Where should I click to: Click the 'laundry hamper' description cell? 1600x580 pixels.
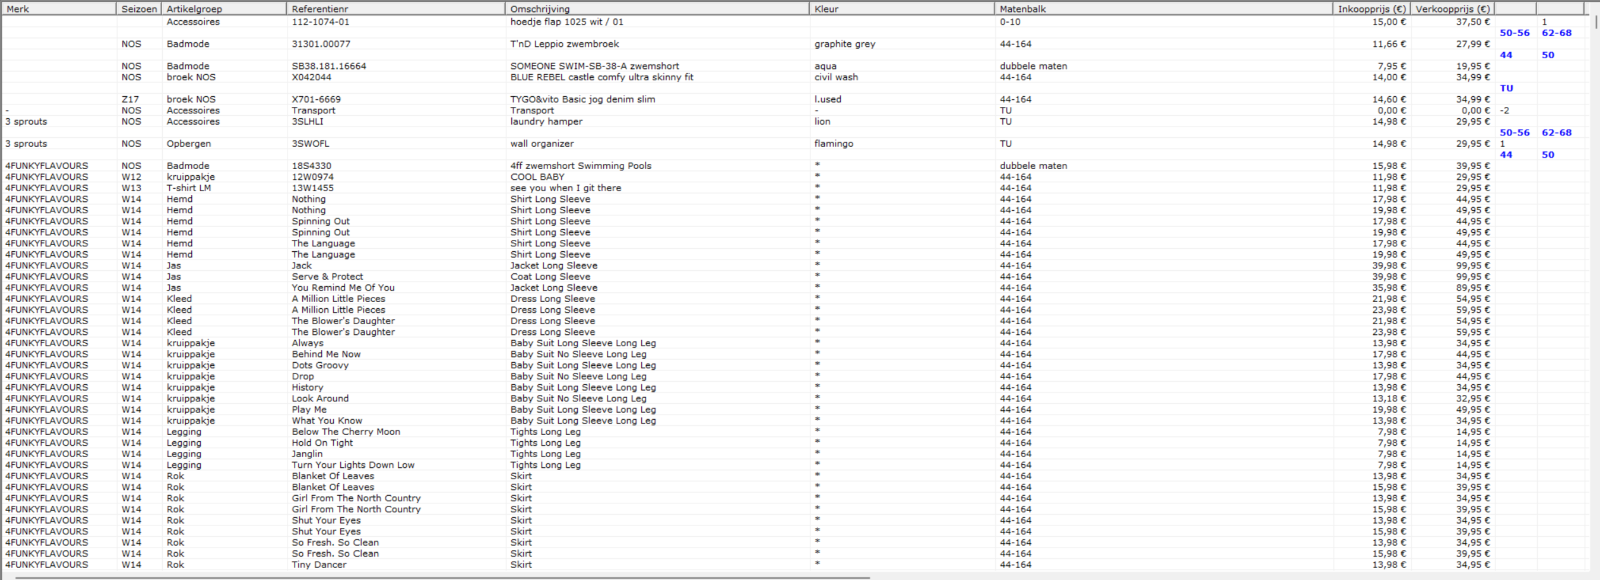point(545,121)
